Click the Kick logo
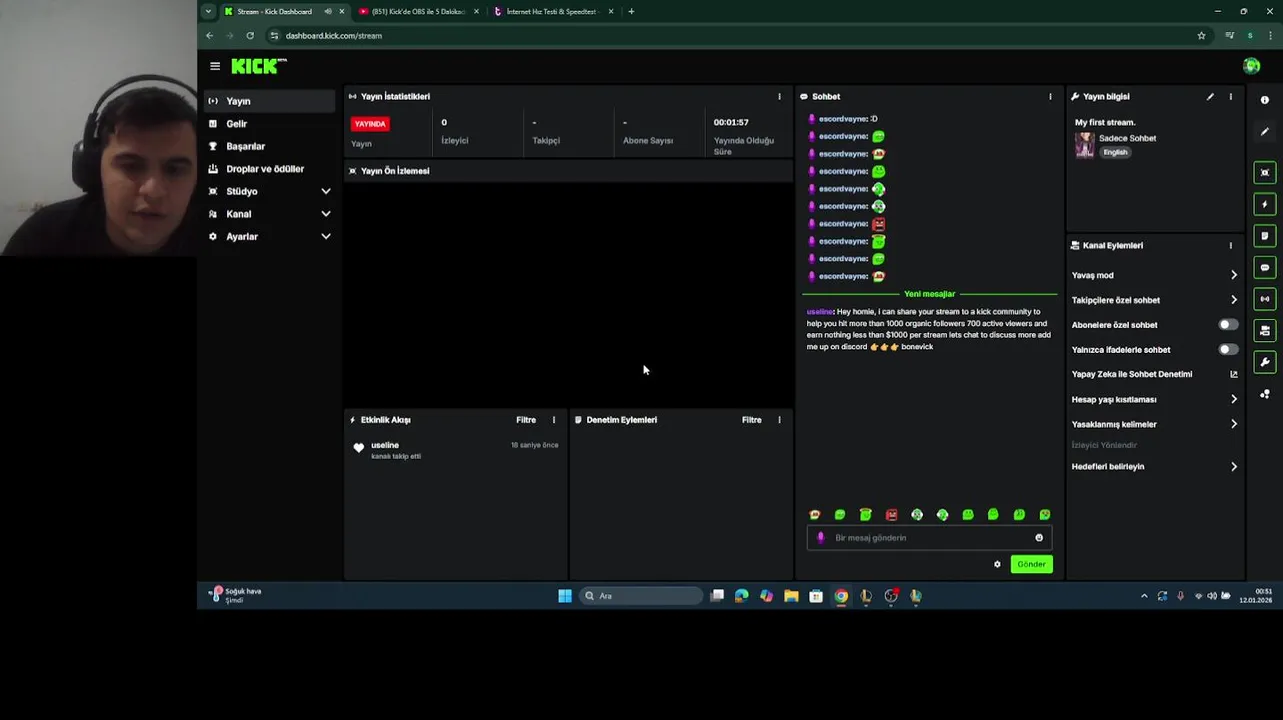This screenshot has width=1283, height=720. [x=258, y=66]
